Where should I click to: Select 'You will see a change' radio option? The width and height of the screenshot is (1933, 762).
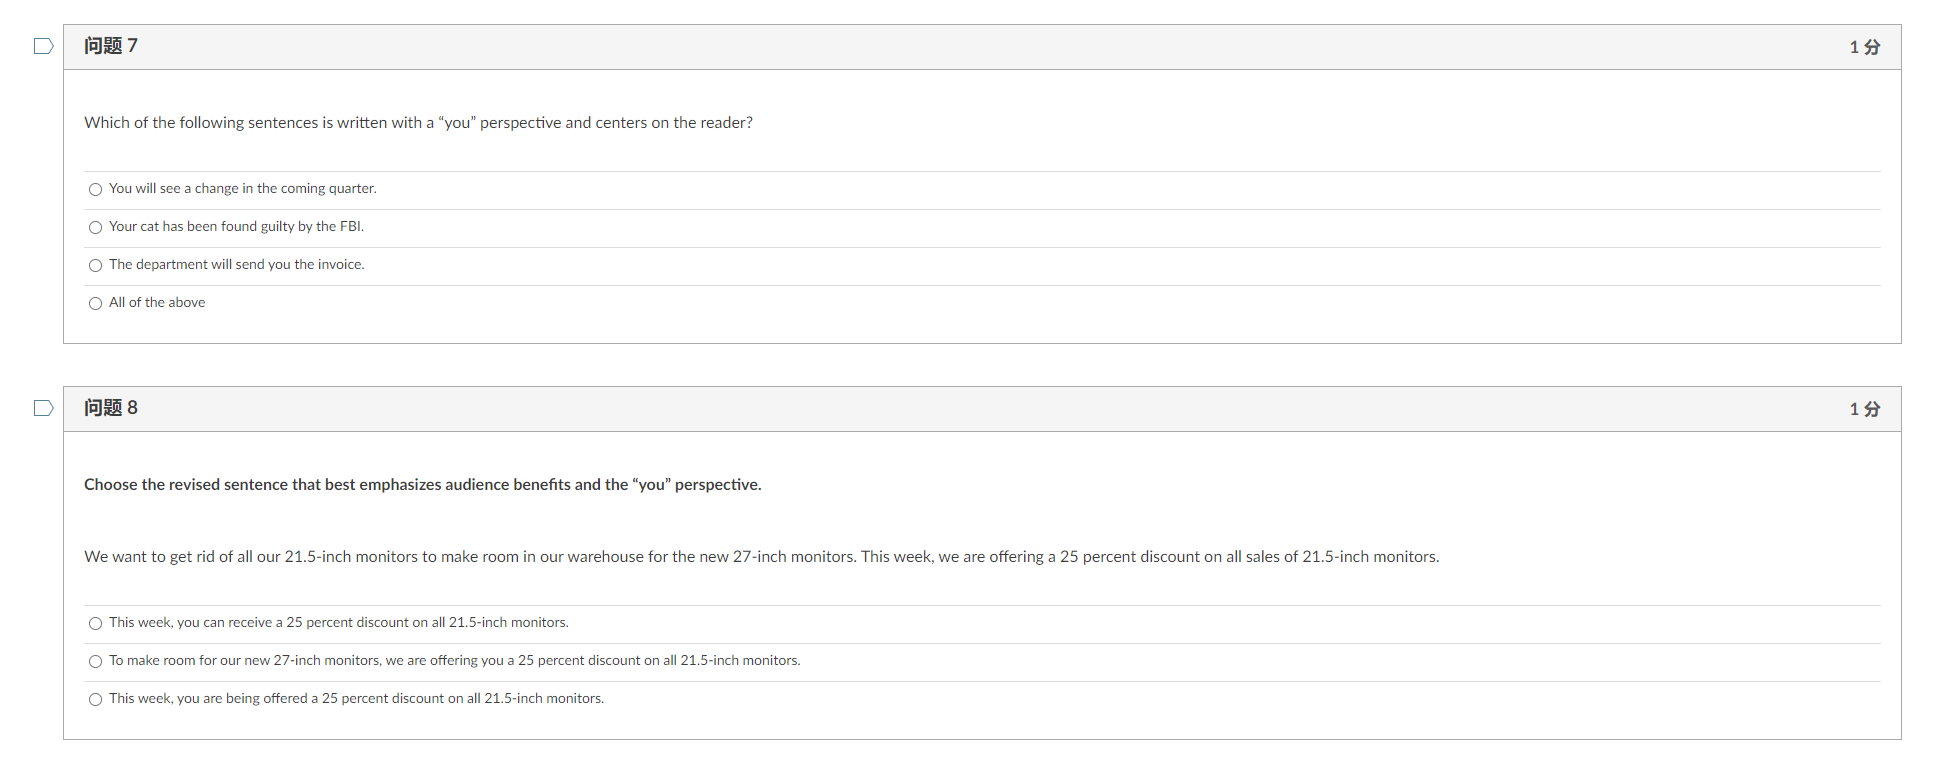96,189
